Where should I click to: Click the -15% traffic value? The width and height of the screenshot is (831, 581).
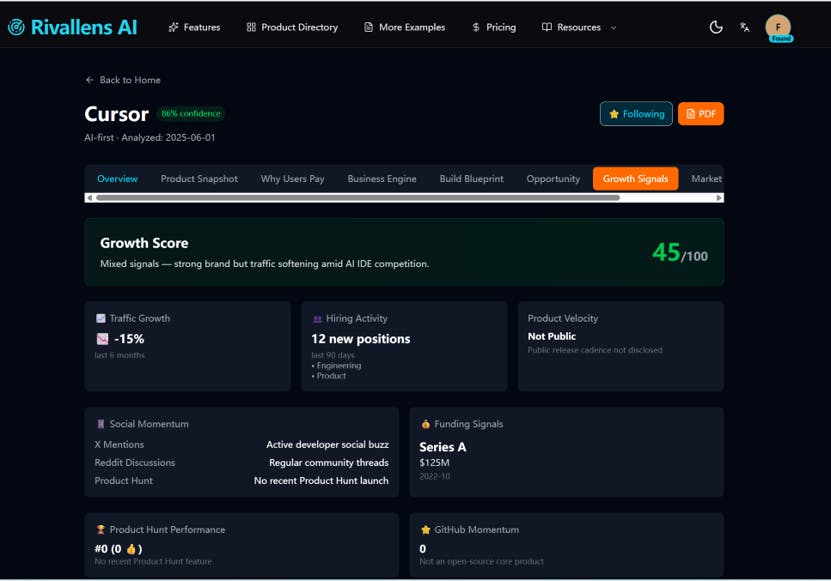pyautogui.click(x=129, y=339)
